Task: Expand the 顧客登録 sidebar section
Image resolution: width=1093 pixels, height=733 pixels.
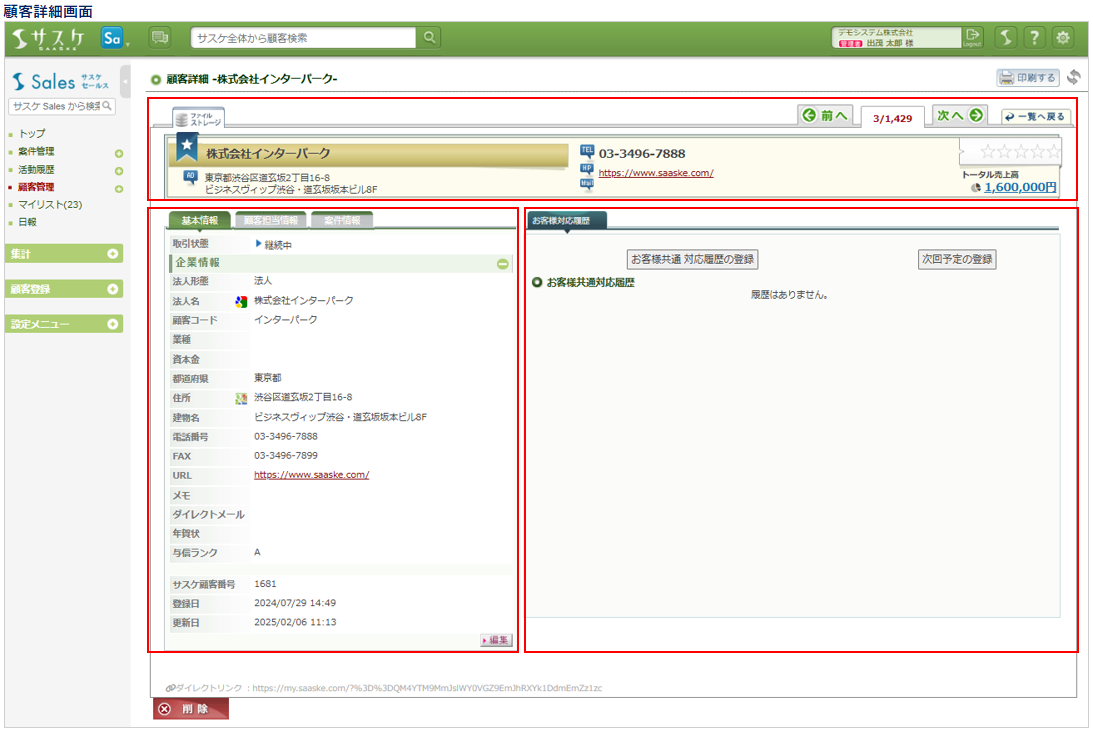Action: [64, 288]
